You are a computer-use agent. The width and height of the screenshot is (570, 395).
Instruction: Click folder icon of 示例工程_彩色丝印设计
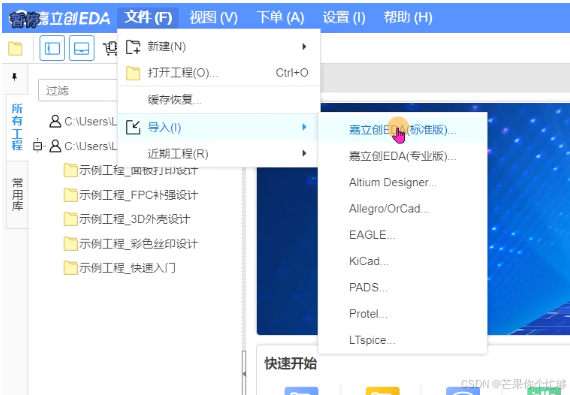71,243
